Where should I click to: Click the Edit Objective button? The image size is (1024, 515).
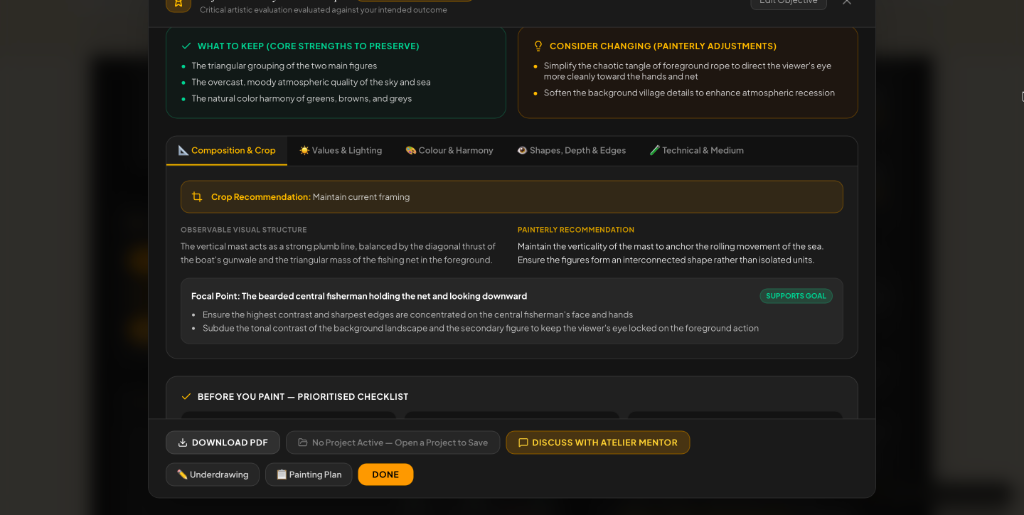point(788,3)
